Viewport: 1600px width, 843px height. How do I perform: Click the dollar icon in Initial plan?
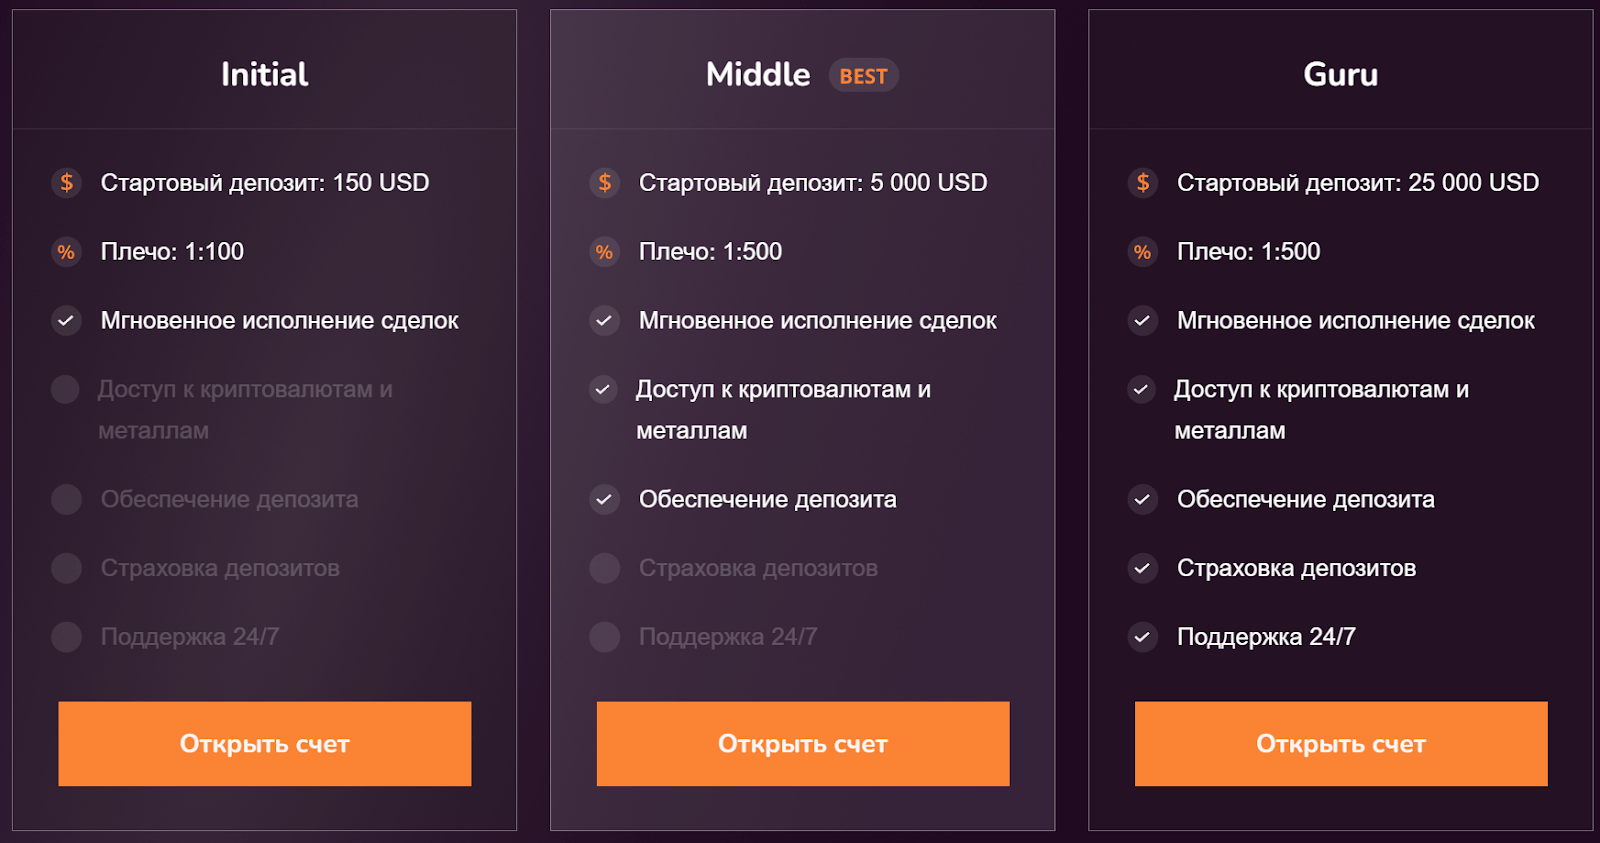click(66, 183)
